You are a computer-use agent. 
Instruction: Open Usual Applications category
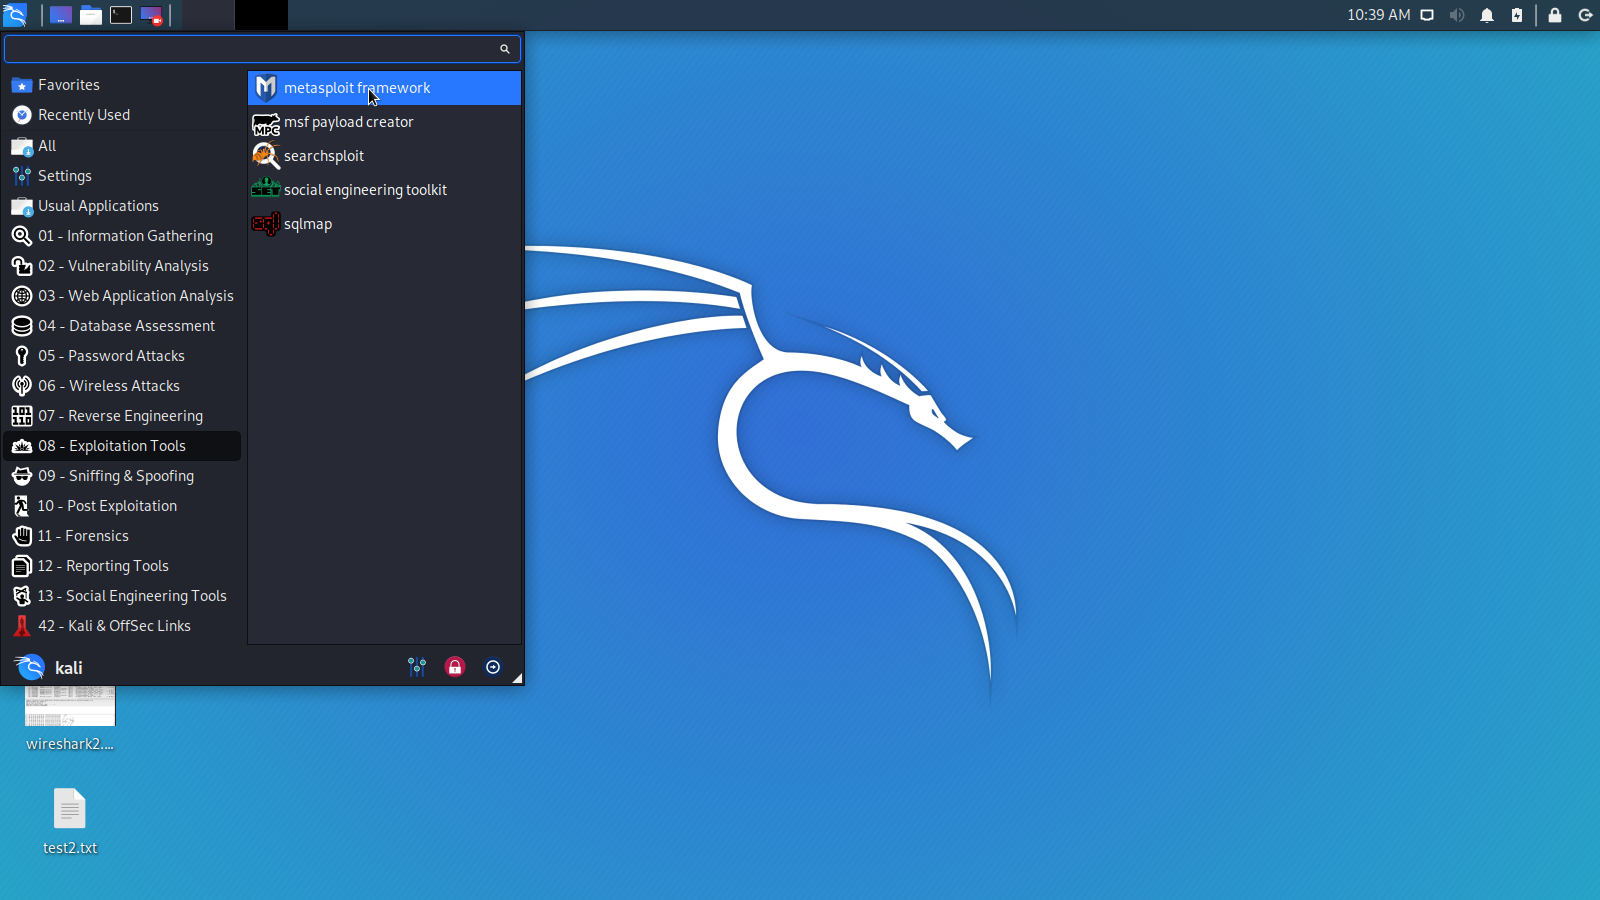pos(122,206)
